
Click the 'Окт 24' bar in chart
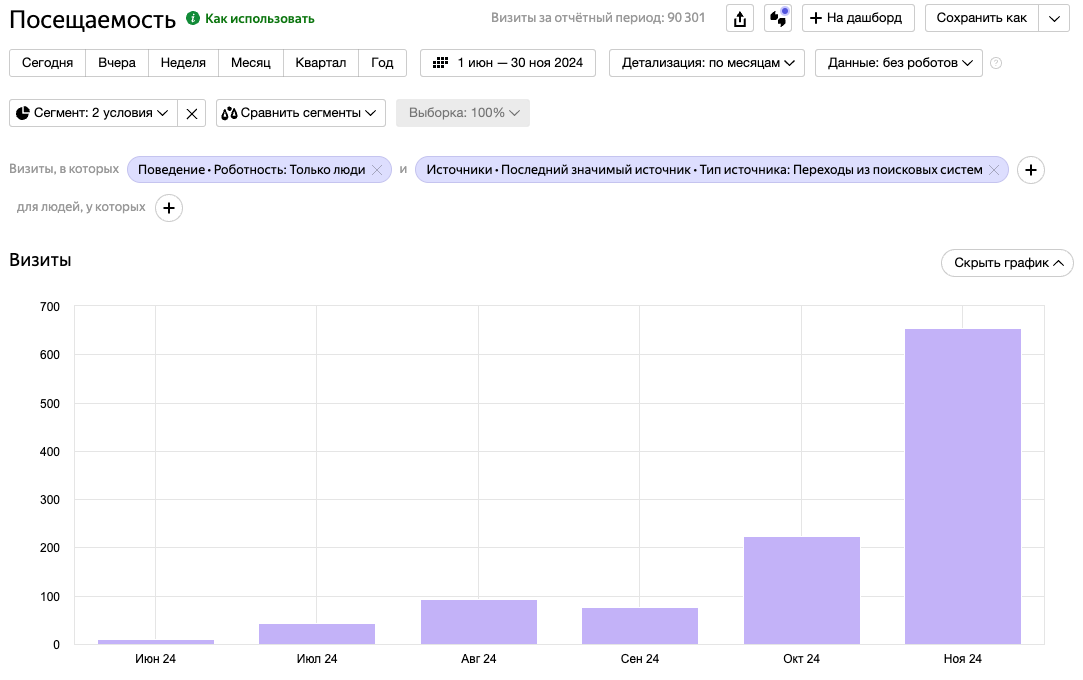click(802, 591)
